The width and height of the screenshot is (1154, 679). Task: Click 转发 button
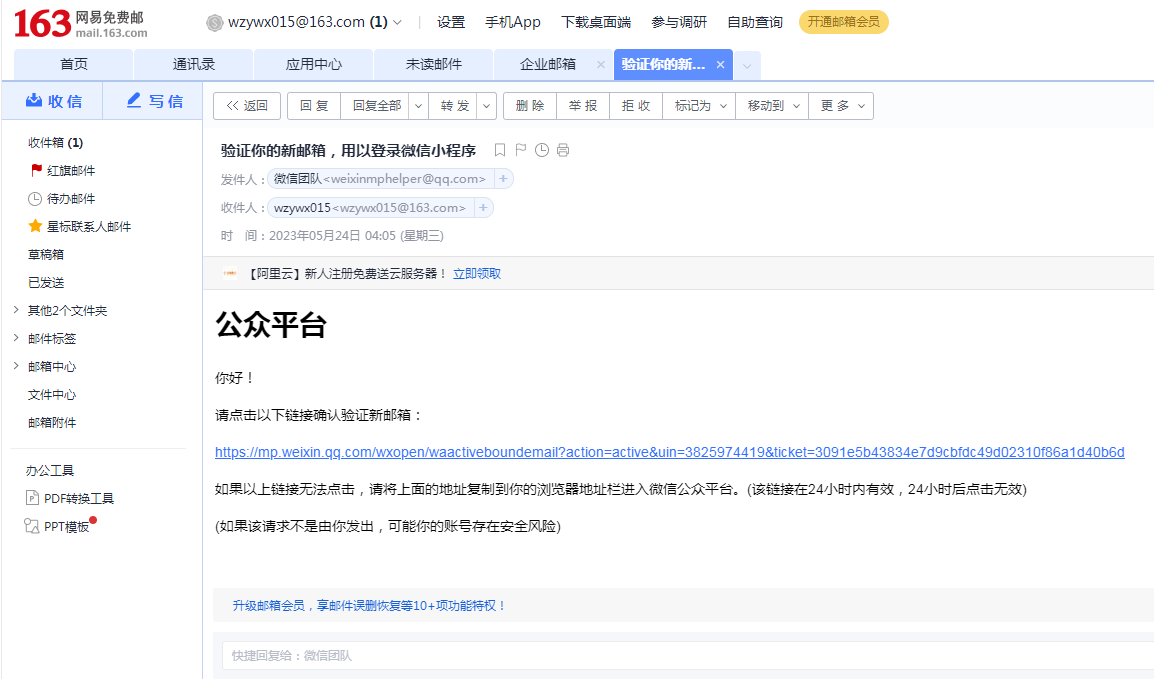point(453,106)
